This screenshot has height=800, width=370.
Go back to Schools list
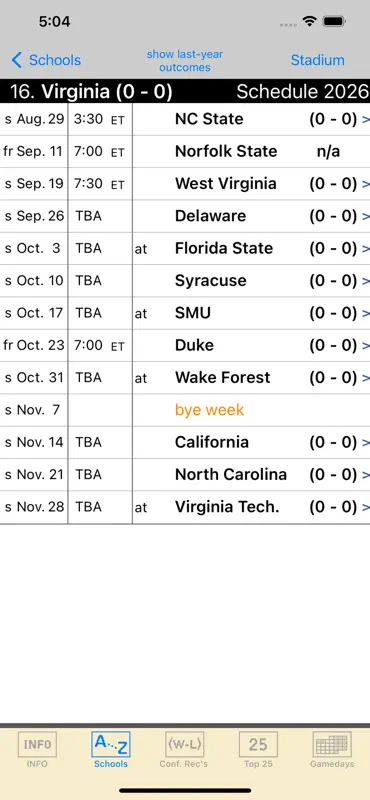[x=55, y=60]
